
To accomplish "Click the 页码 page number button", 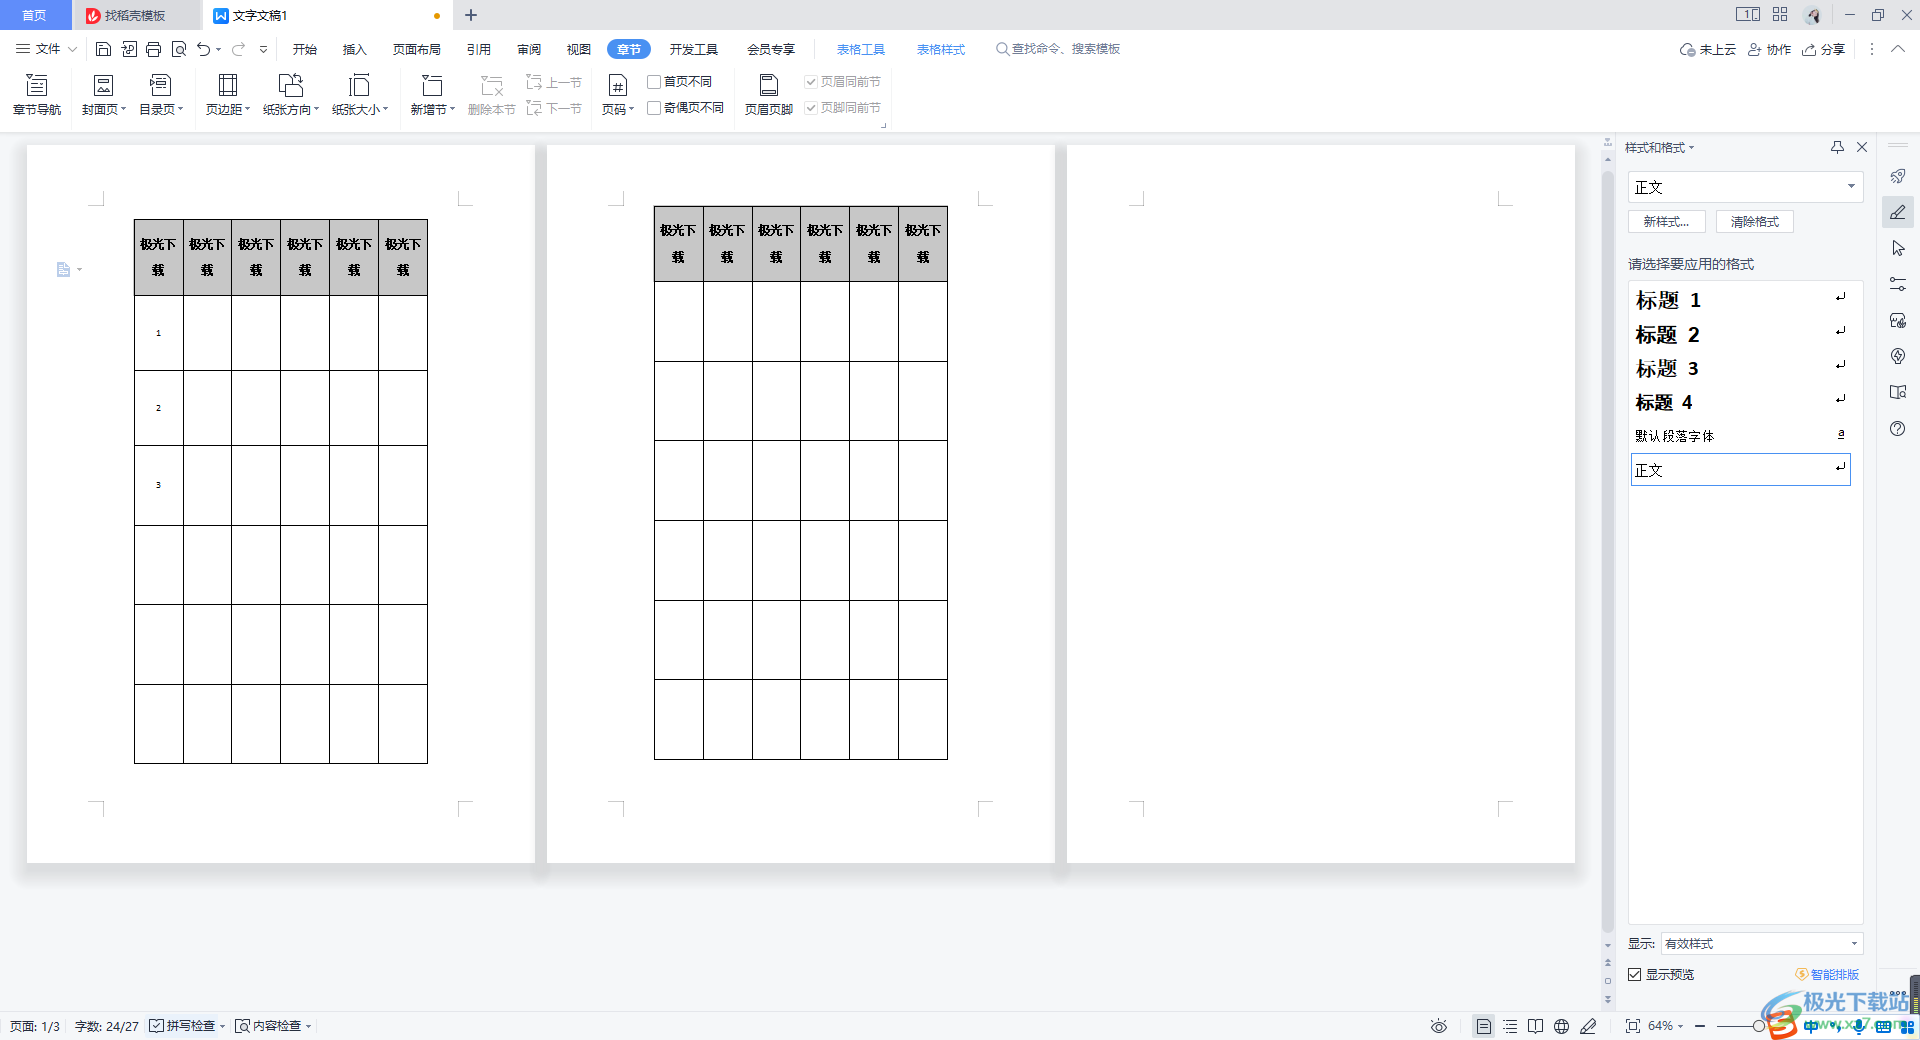I will (618, 95).
